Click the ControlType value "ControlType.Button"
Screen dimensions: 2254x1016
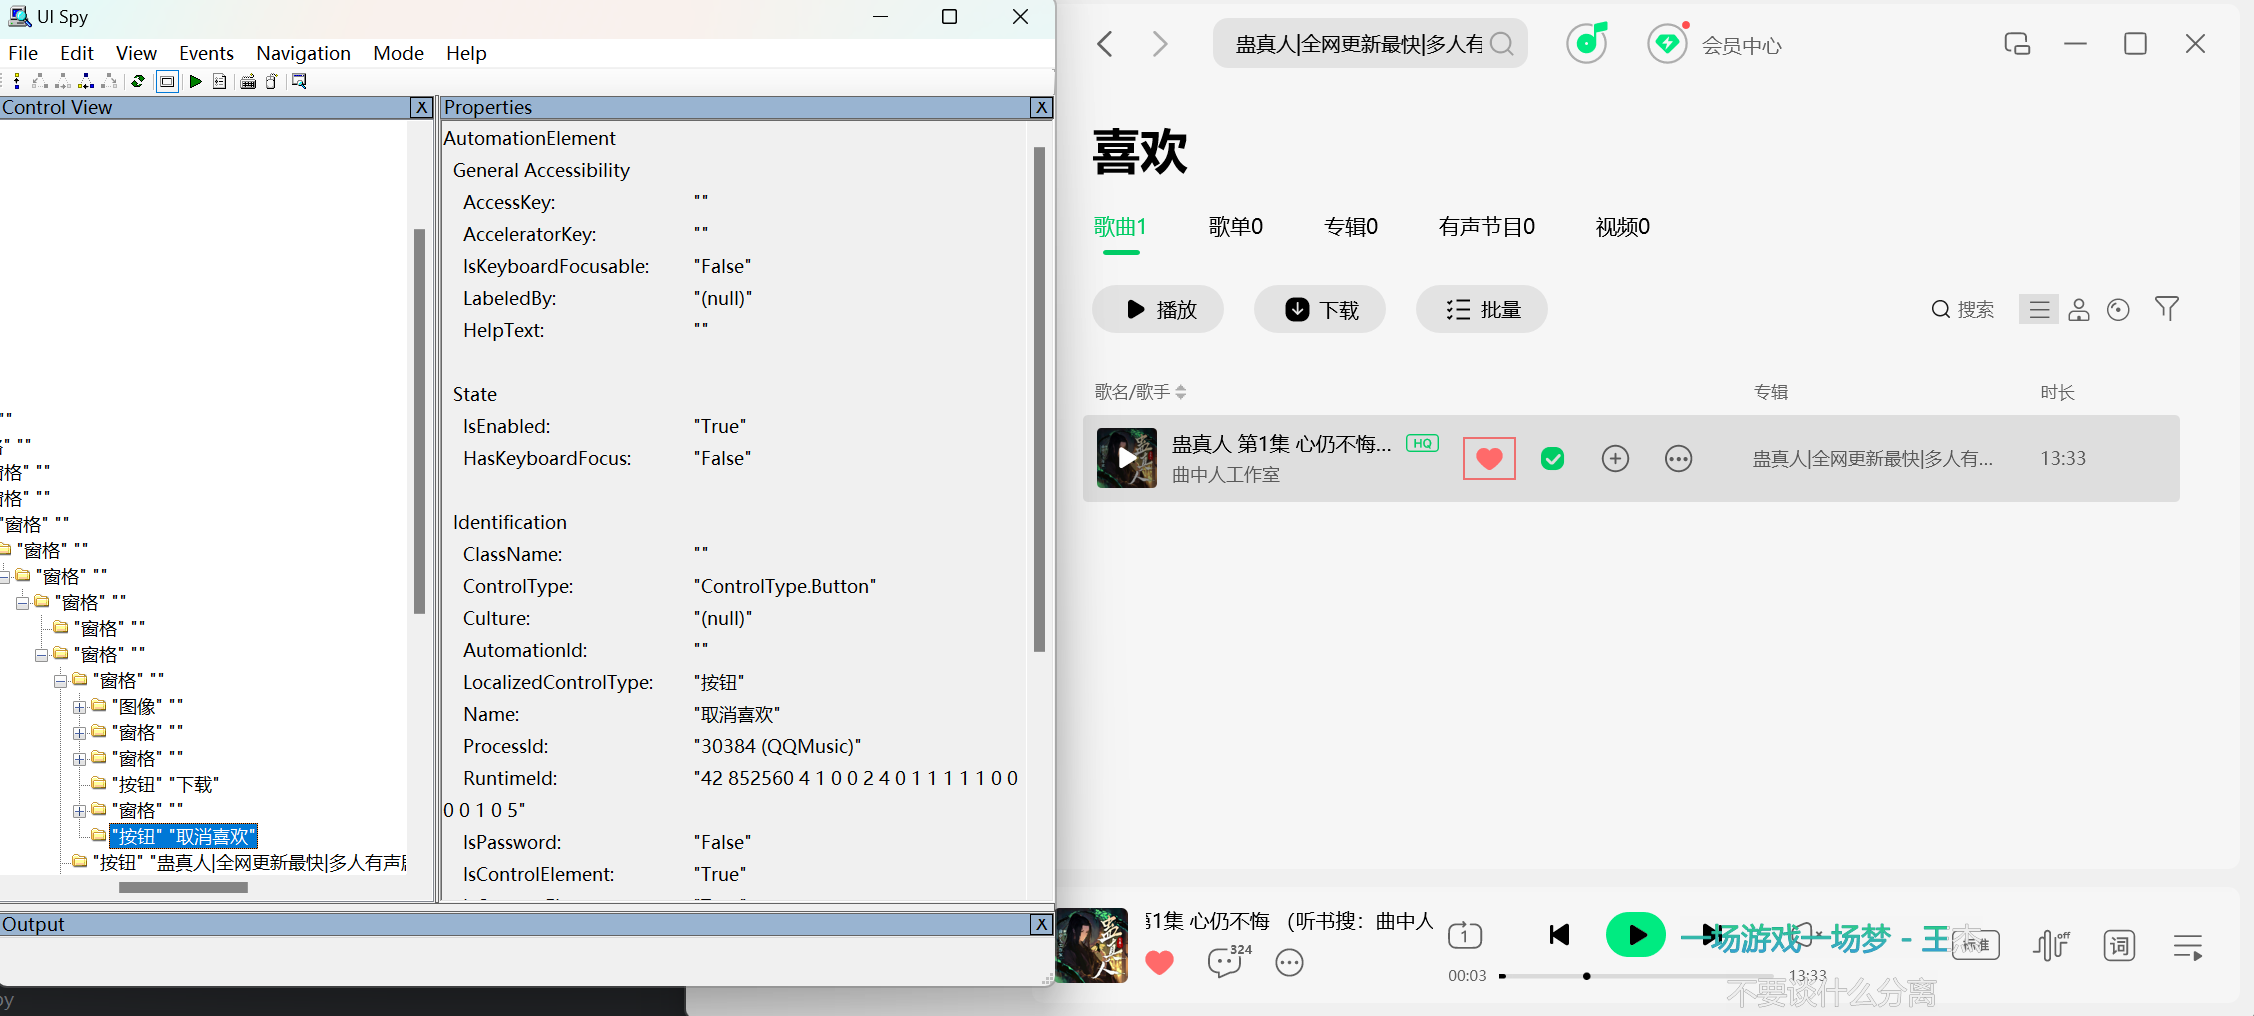pyautogui.click(x=785, y=586)
